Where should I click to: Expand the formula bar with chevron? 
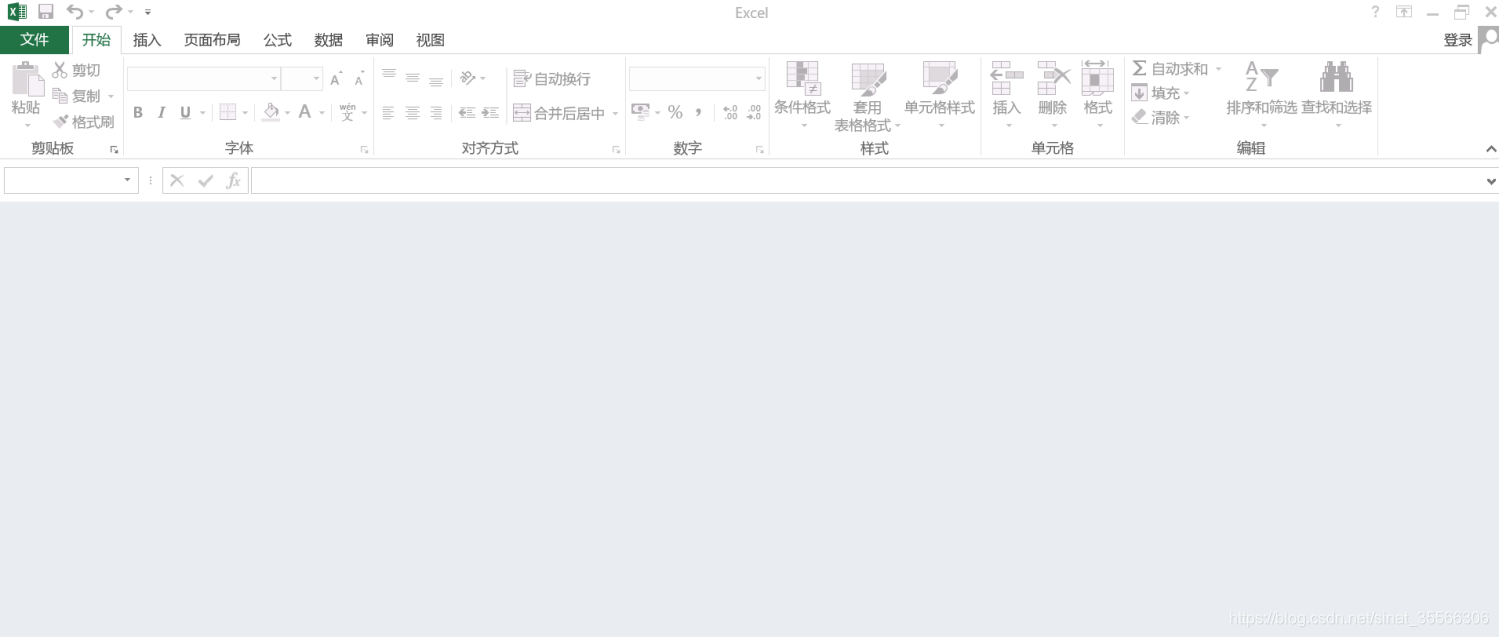[x=1491, y=181]
